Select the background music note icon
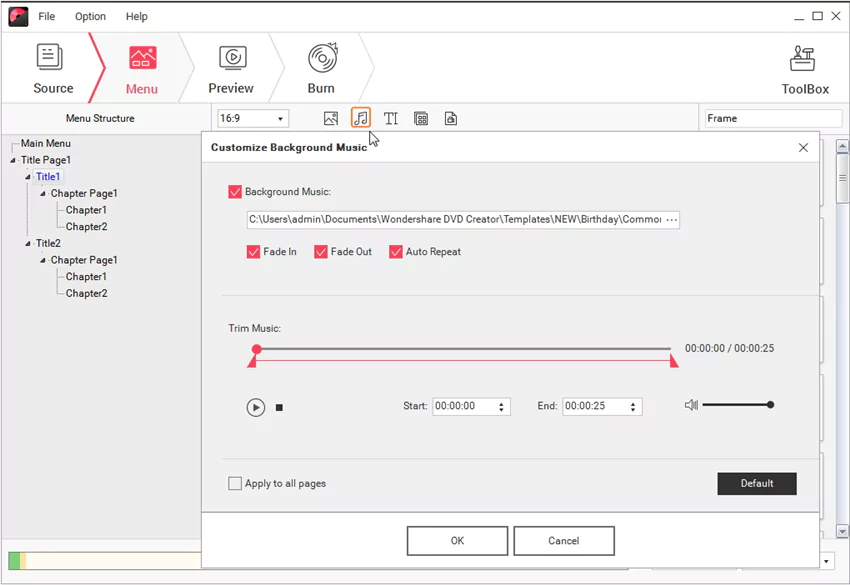 [x=361, y=118]
